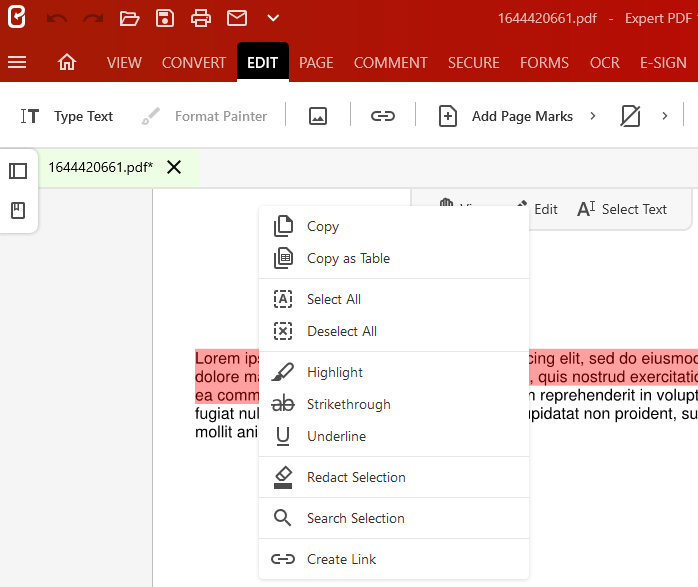Click the whiteout/erase page icon

tap(630, 116)
